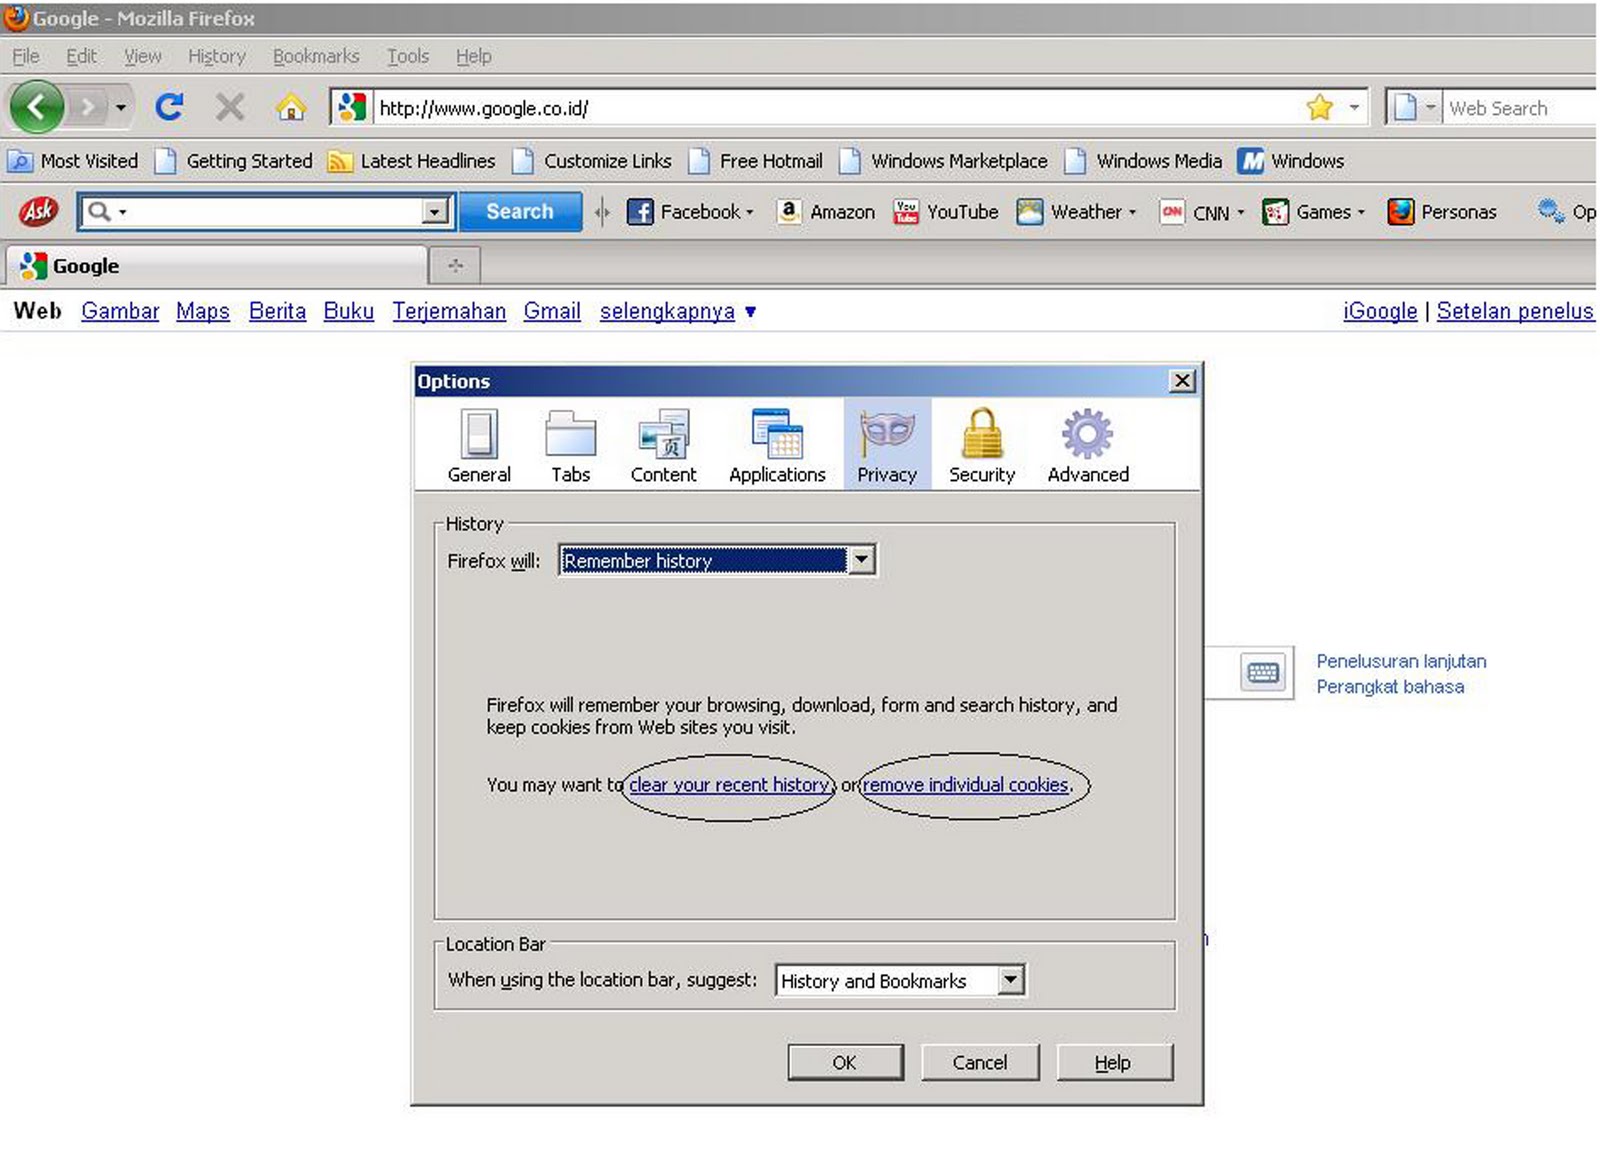Bookmark the page using the star icon
Viewport: 1600px width, 1153px height.
point(1319,107)
